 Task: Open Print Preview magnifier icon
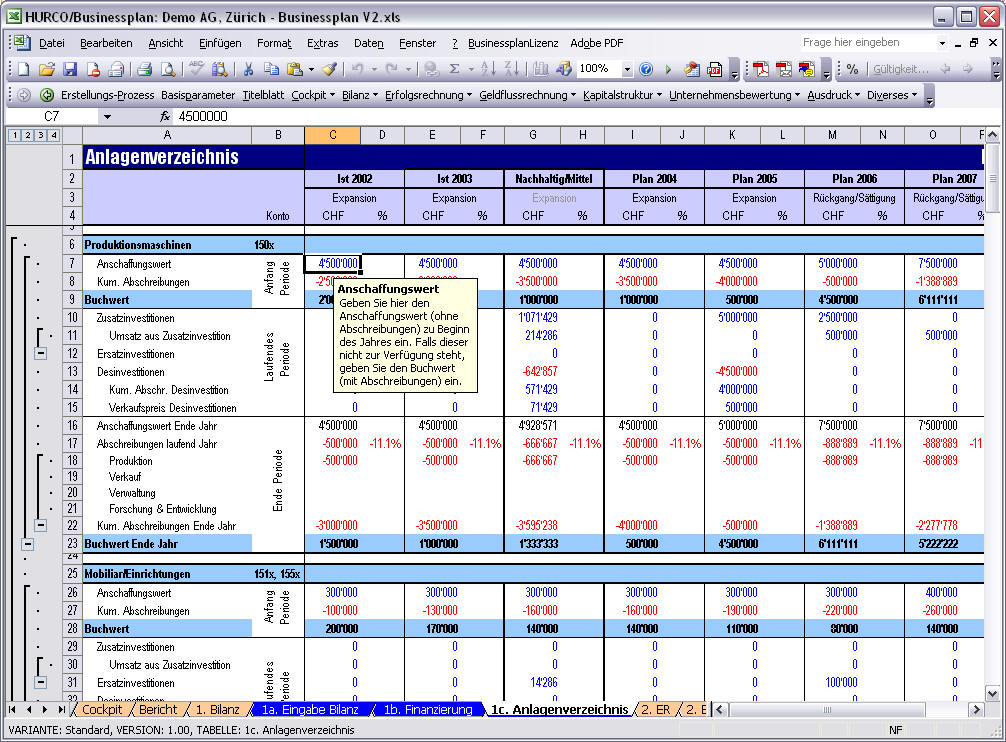167,69
